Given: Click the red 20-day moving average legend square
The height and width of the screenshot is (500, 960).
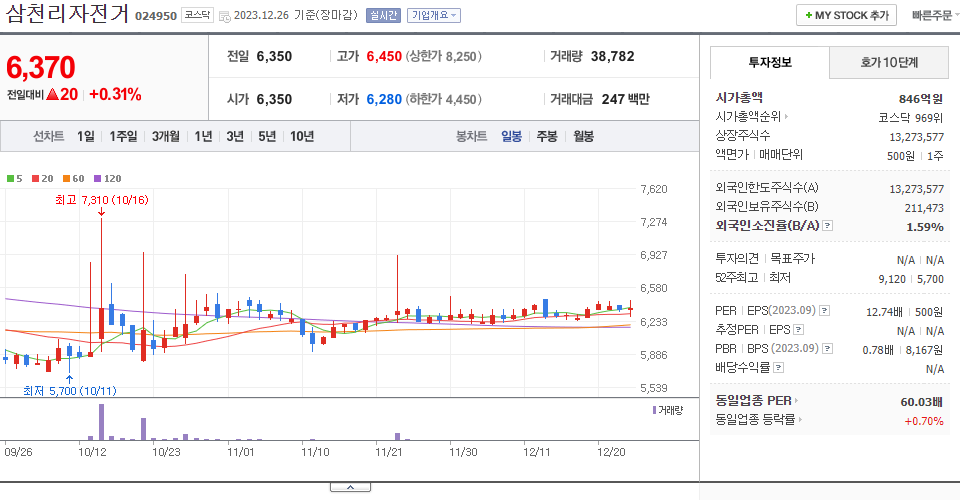Looking at the screenshot, I should tap(35, 179).
